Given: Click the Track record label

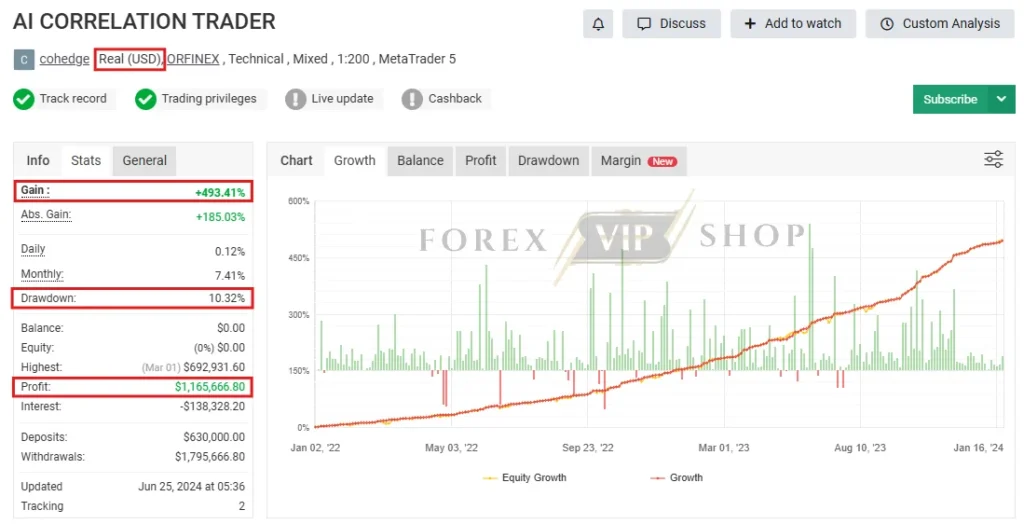Looking at the screenshot, I should pyautogui.click(x=72, y=99).
